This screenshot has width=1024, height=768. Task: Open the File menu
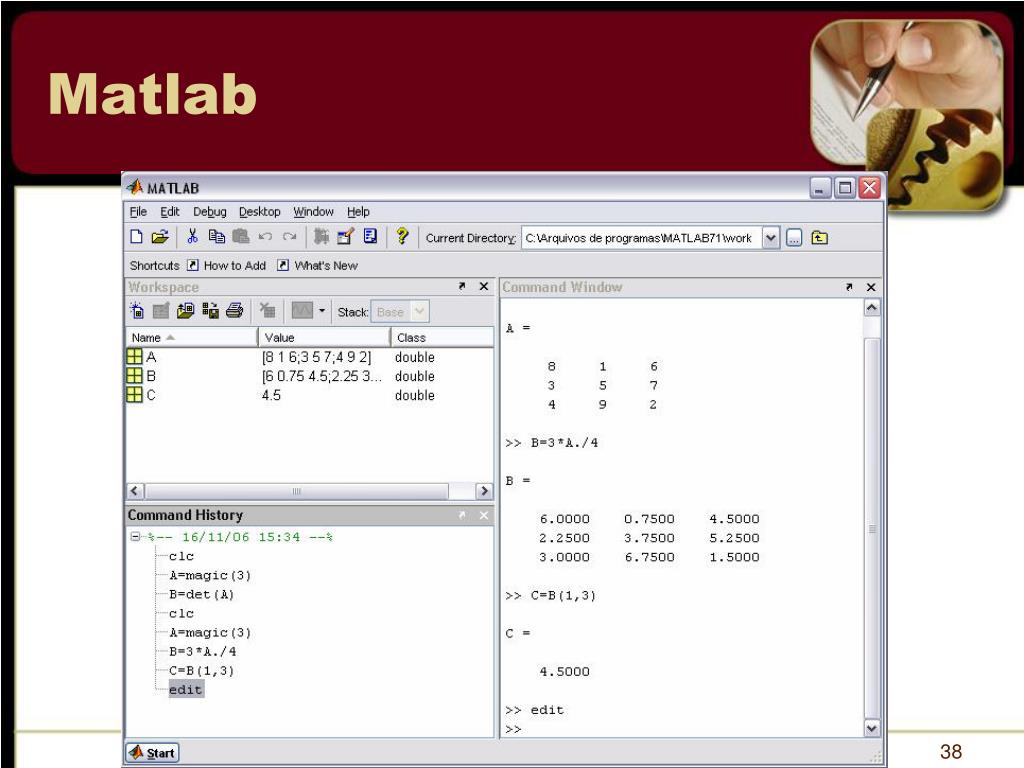[138, 212]
